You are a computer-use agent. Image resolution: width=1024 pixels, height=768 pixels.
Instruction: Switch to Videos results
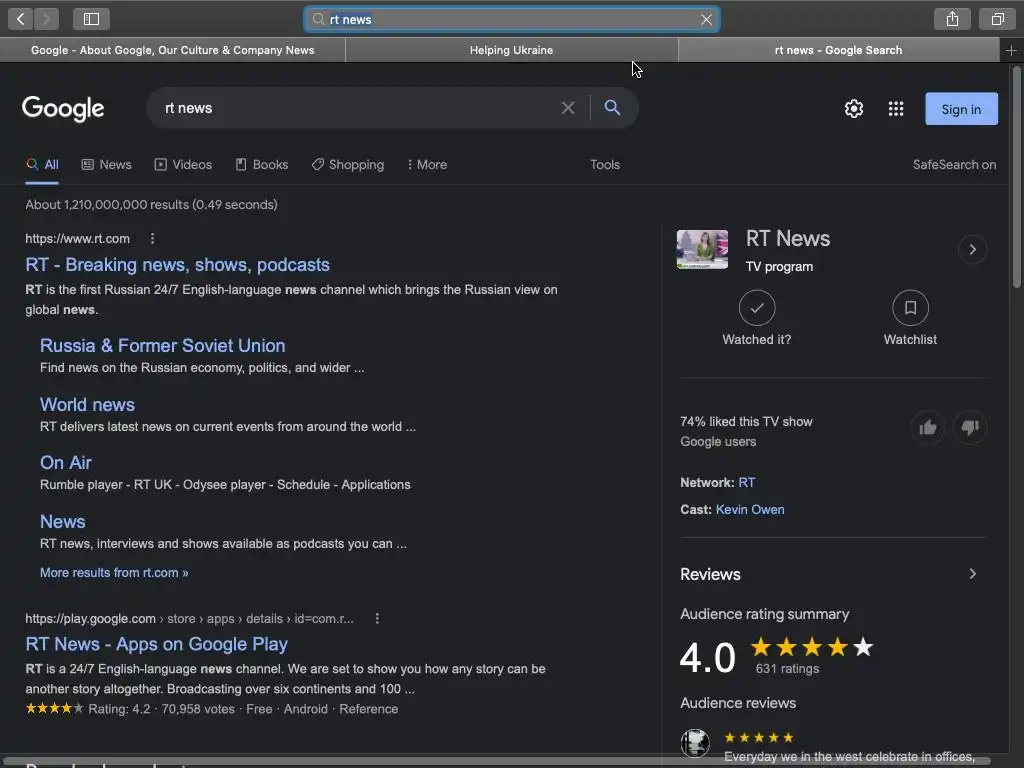(x=184, y=165)
